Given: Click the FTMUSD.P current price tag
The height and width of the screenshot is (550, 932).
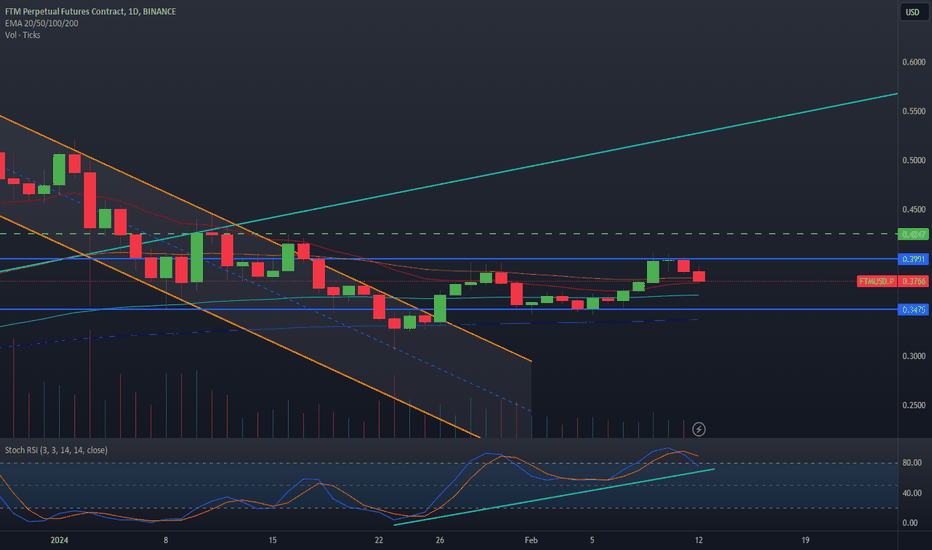Looking at the screenshot, I should pyautogui.click(x=877, y=281).
